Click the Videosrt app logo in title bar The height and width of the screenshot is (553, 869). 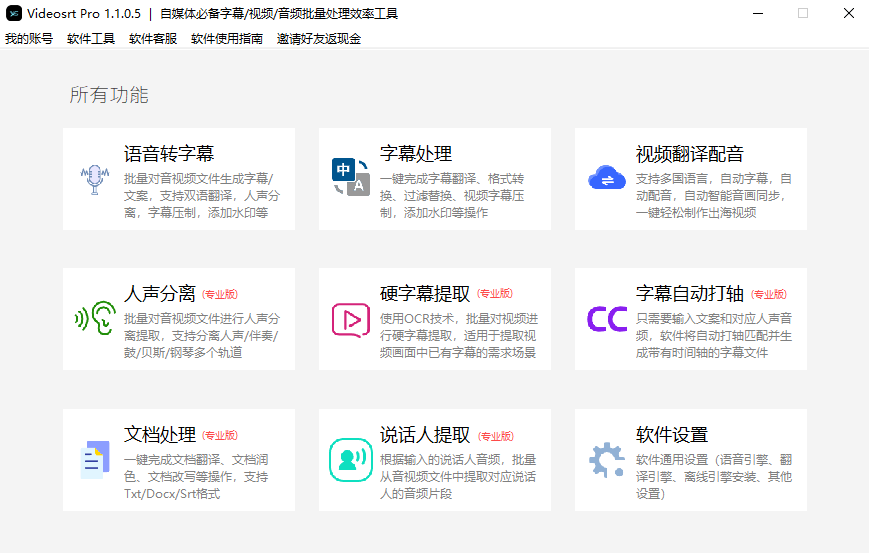tap(14, 13)
